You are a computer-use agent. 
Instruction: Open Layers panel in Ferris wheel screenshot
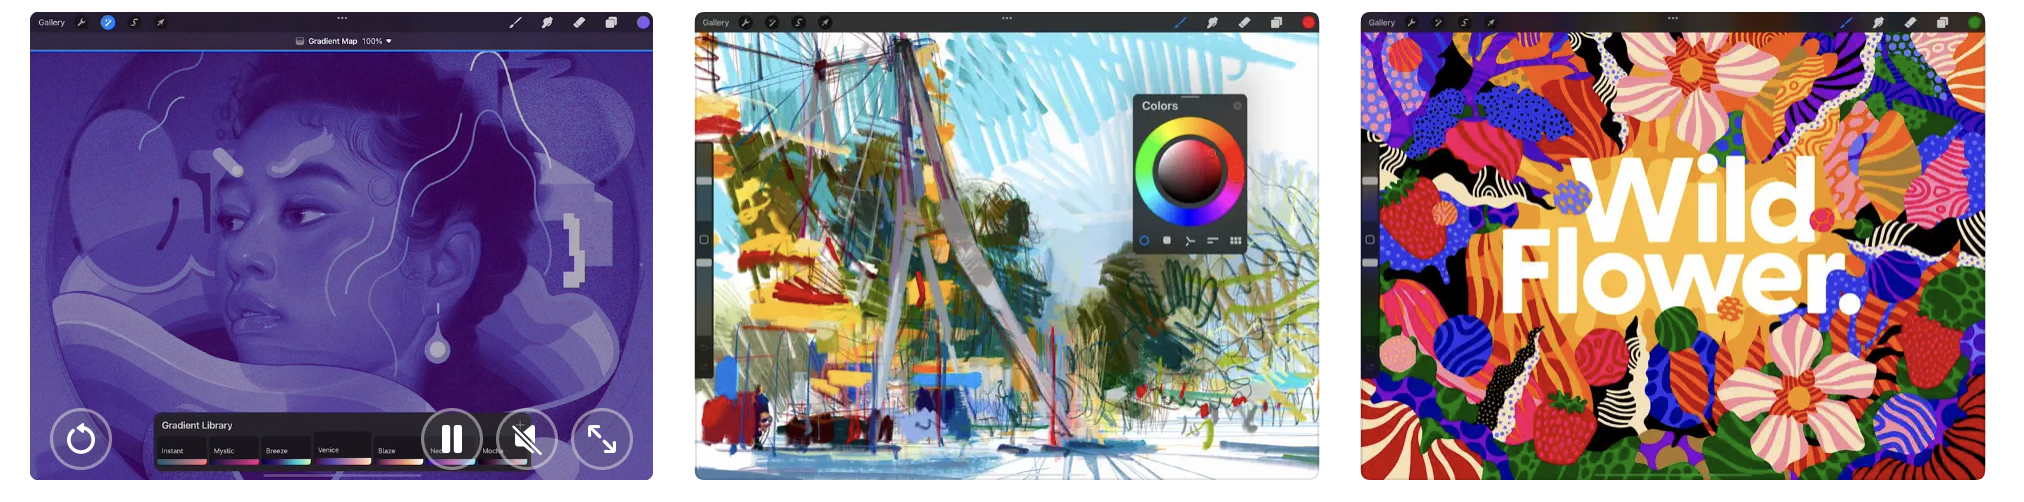[x=1276, y=22]
